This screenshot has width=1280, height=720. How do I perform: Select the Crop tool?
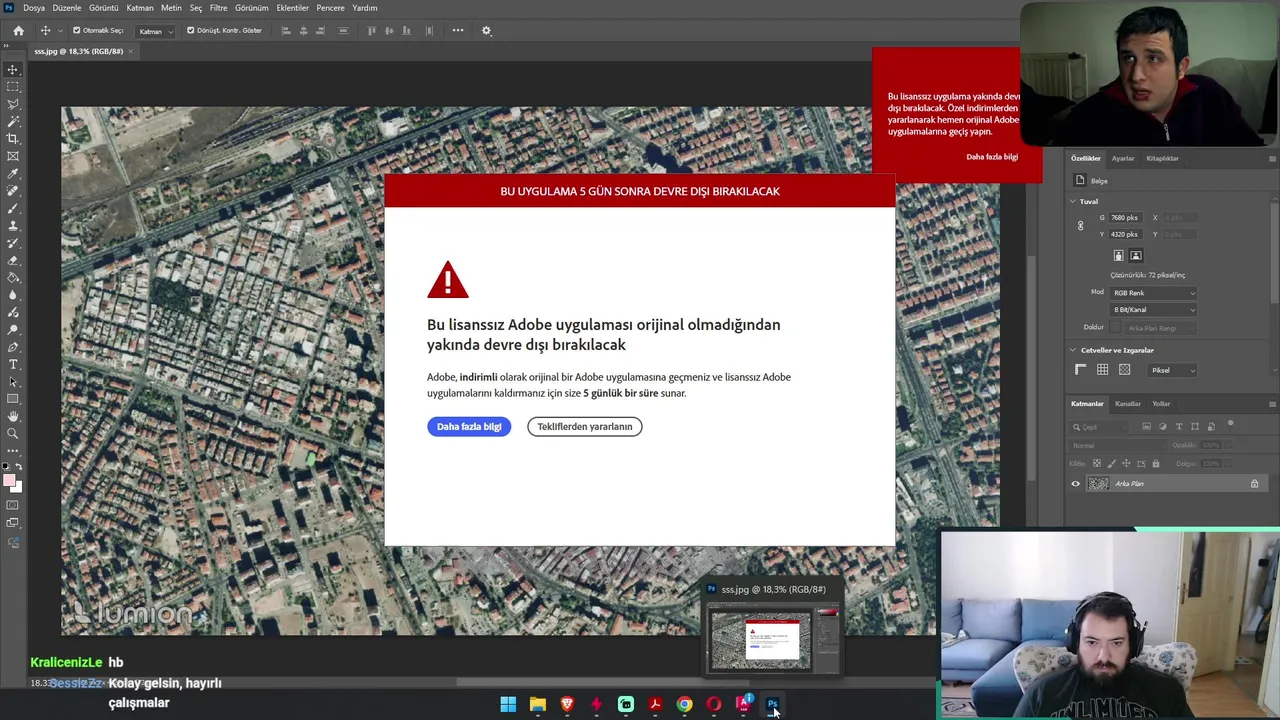(x=13, y=138)
